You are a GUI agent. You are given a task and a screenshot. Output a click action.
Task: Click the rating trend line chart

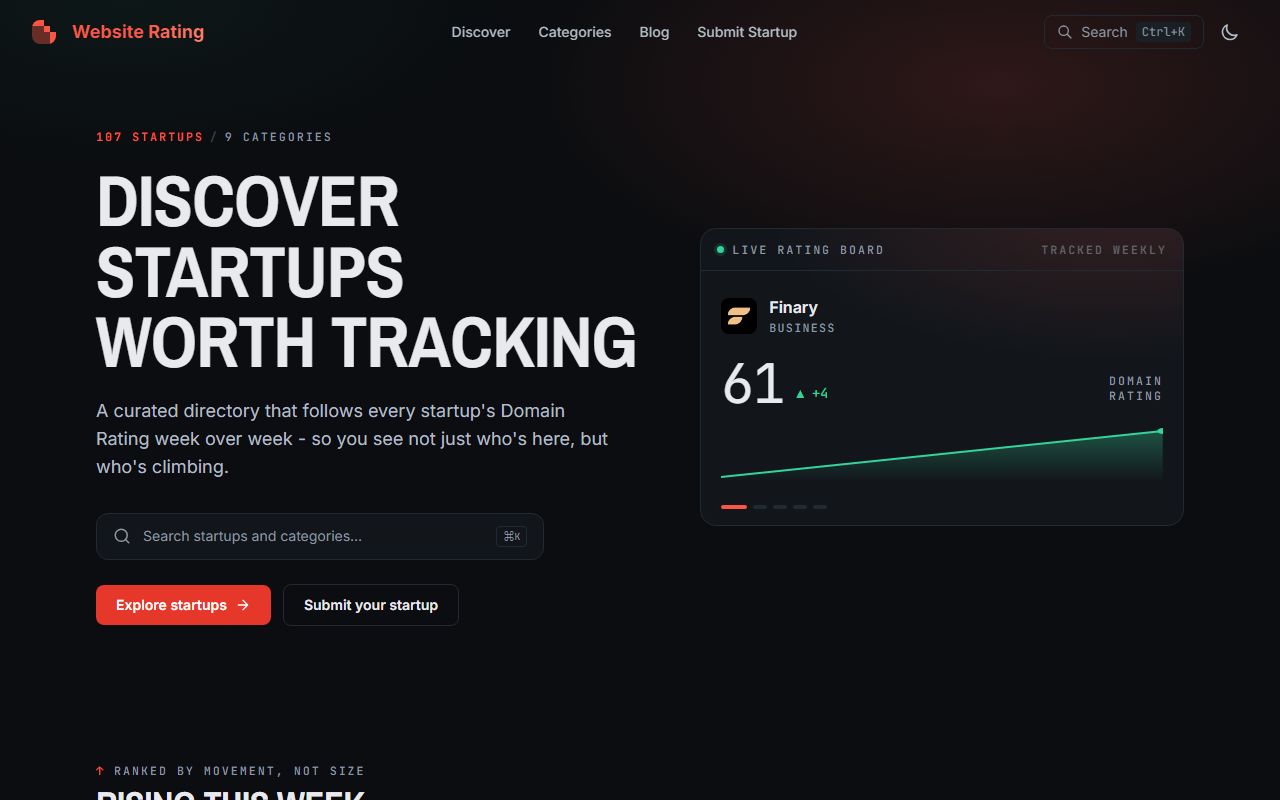click(941, 455)
